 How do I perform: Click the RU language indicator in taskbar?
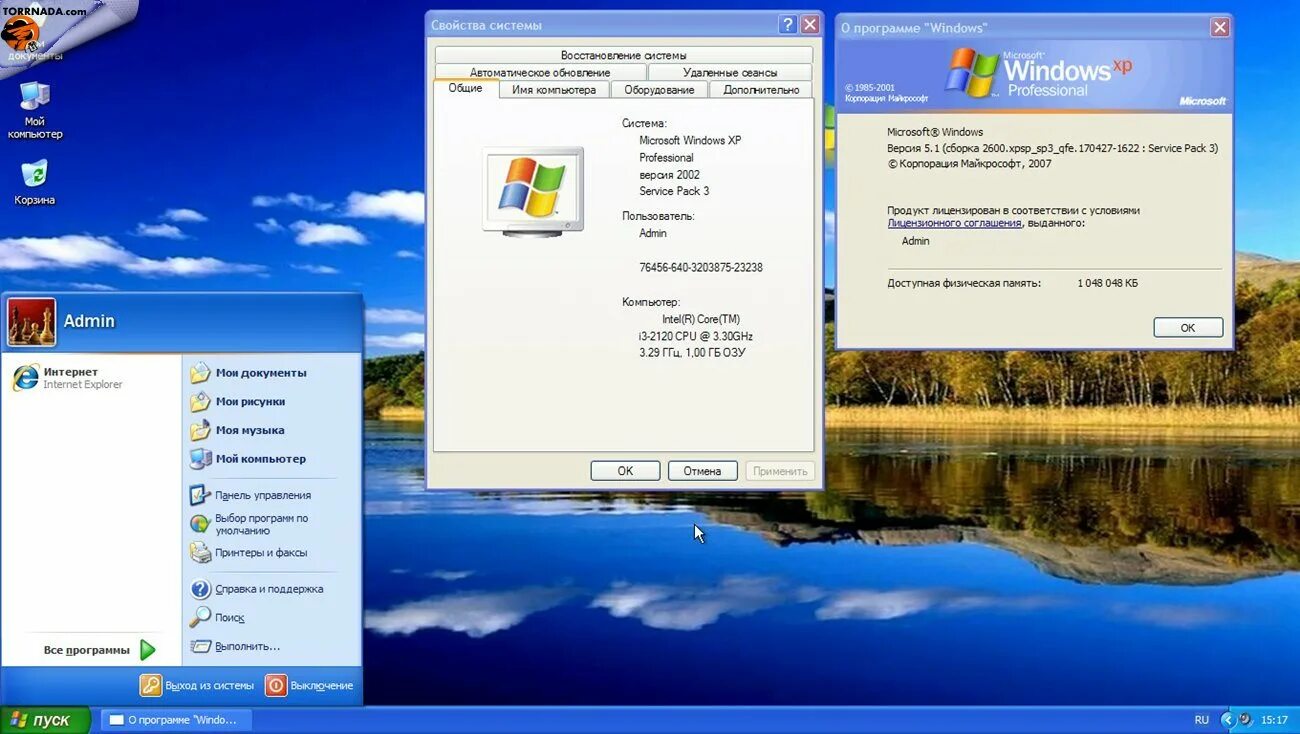[1201, 719]
